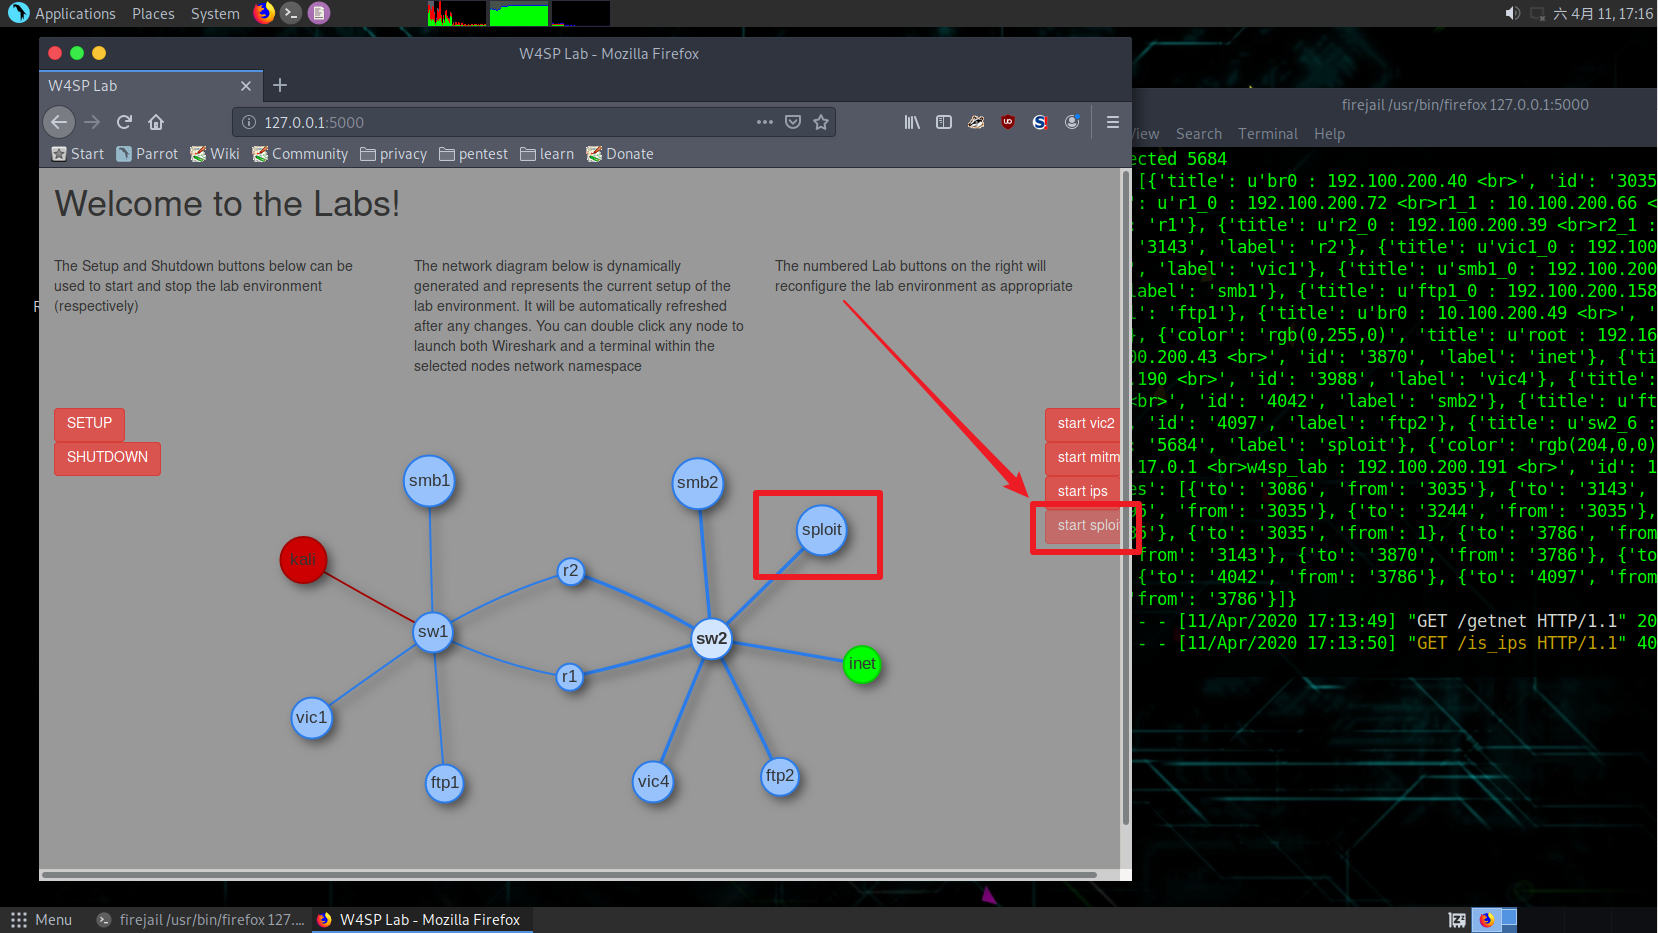Open the Places menu
Viewport: 1658px width, 933px height.
point(153,13)
